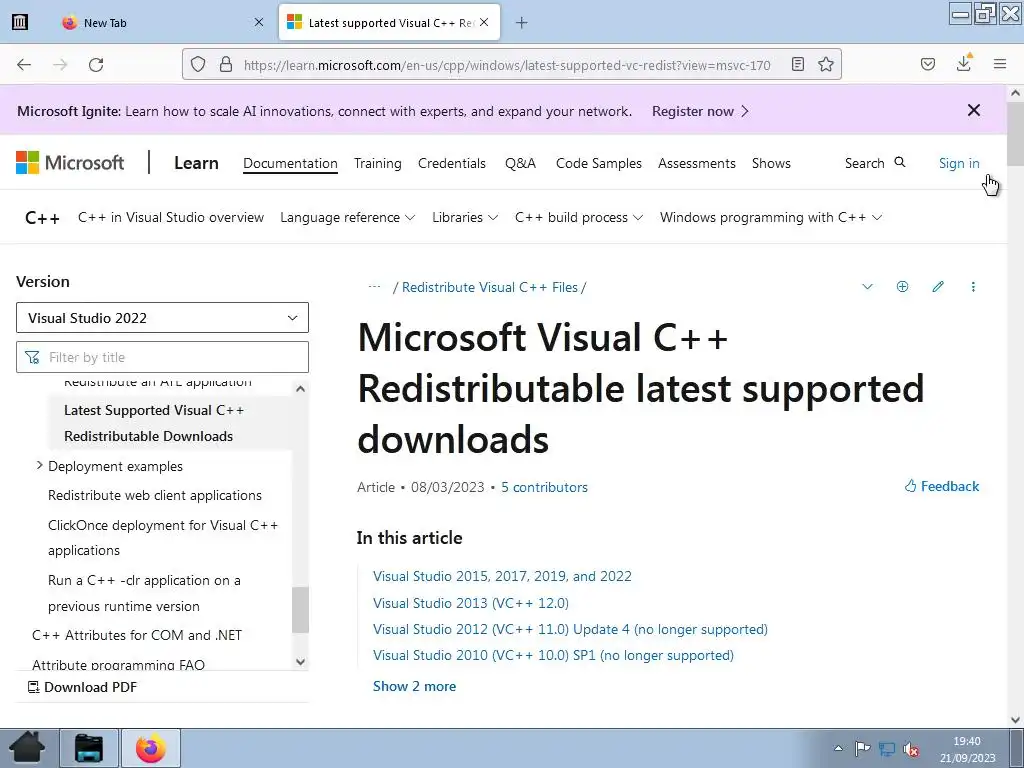The width and height of the screenshot is (1024, 768).
Task: Open the search magnifier in the header
Action: [x=900, y=163]
